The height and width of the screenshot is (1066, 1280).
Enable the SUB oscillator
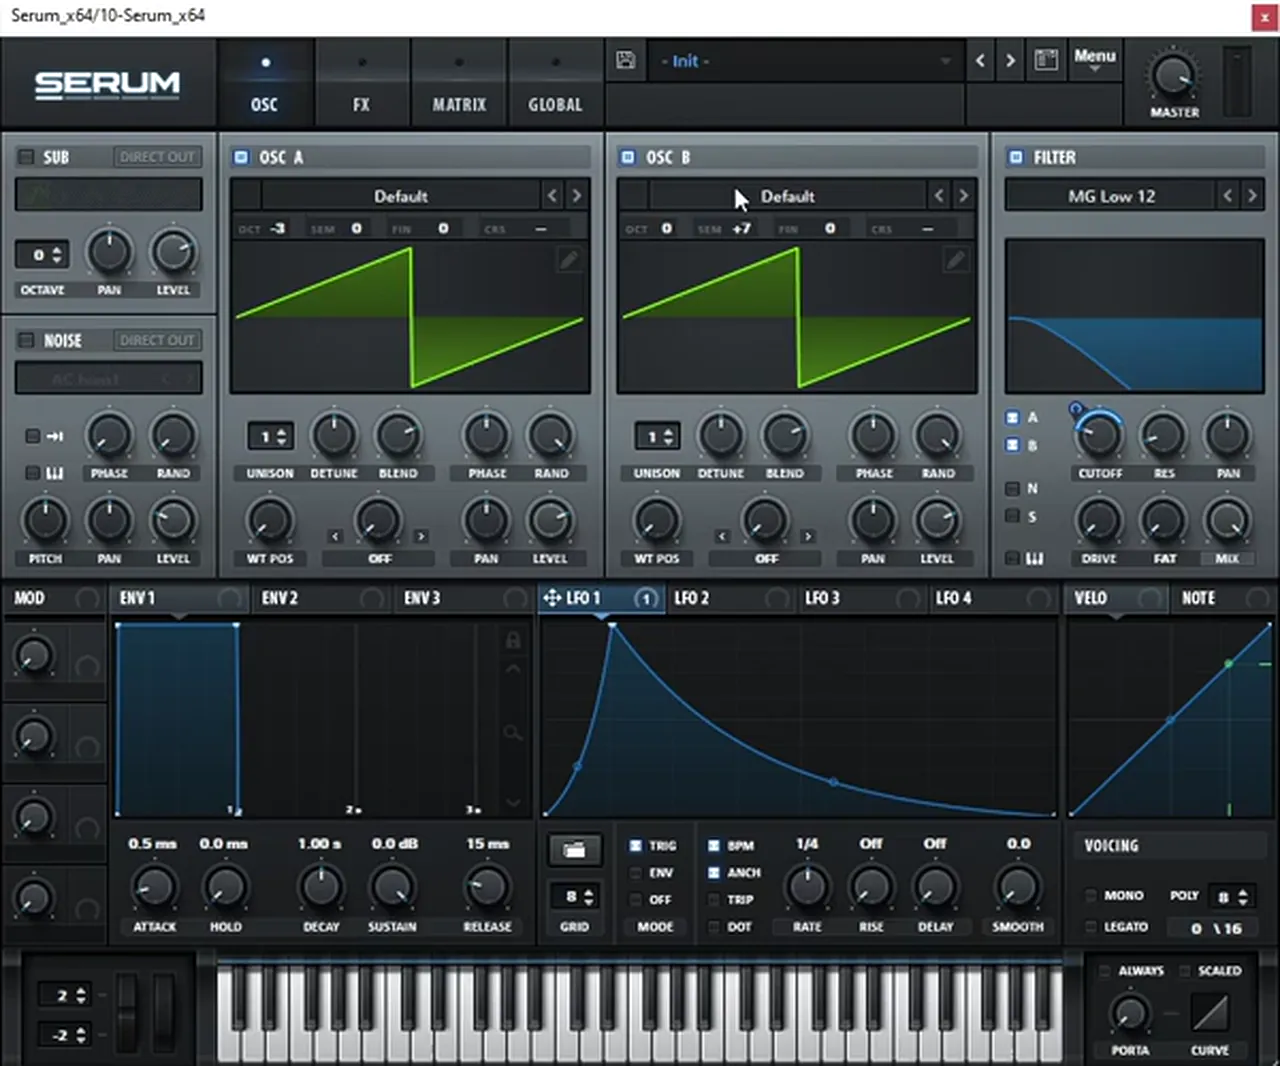point(26,157)
